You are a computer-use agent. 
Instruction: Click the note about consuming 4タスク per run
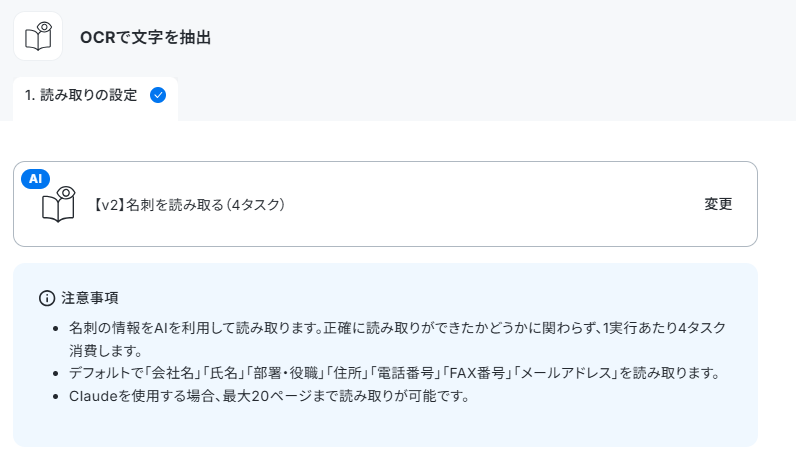397,339
